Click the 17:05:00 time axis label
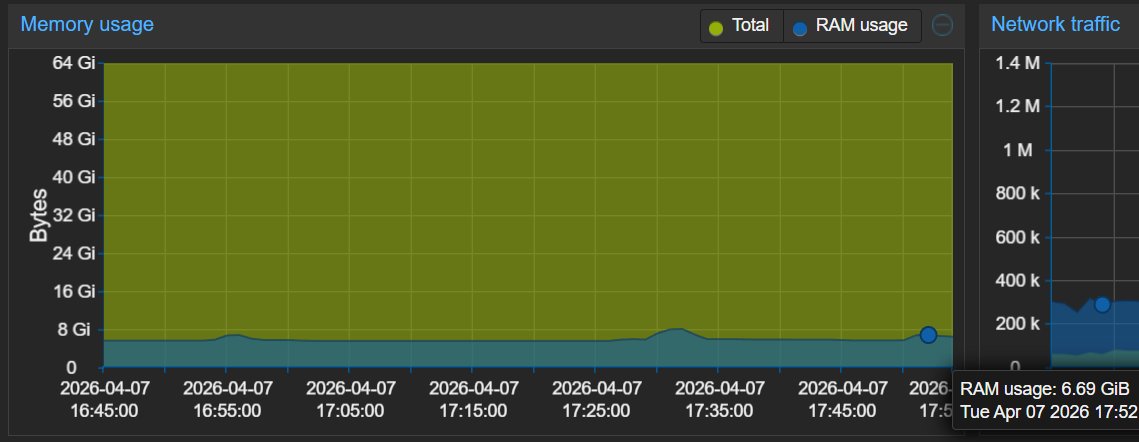This screenshot has width=1139, height=442. [350, 399]
